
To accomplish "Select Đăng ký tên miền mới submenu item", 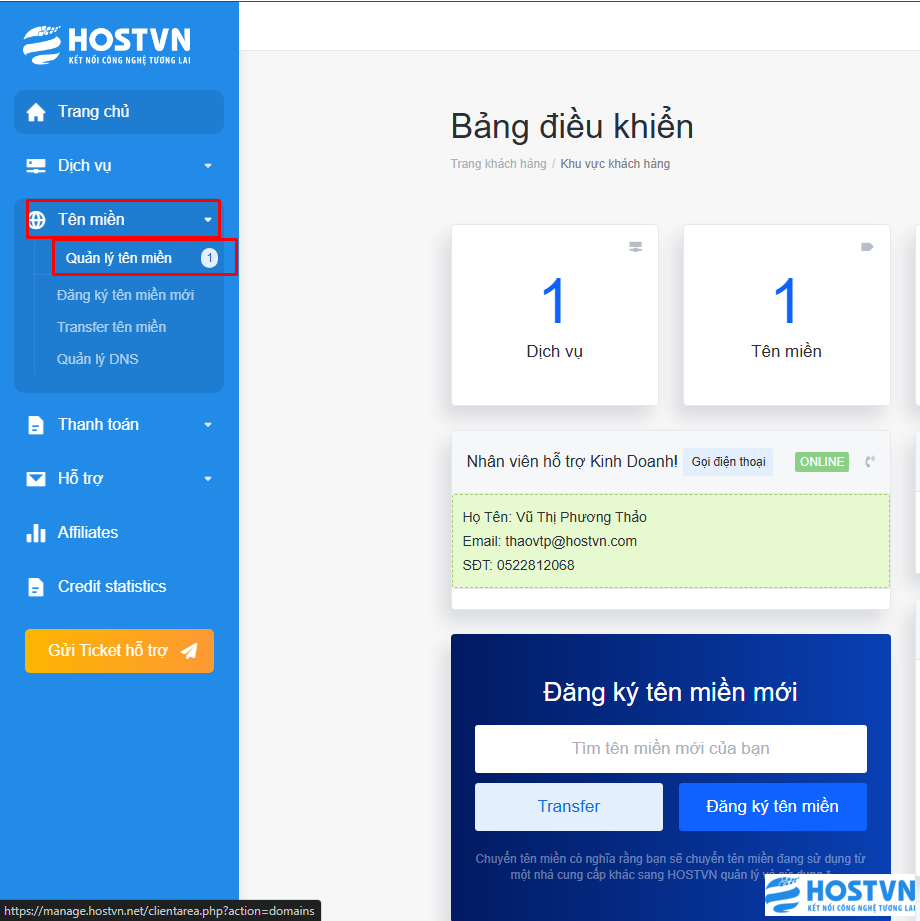I will tap(125, 295).
